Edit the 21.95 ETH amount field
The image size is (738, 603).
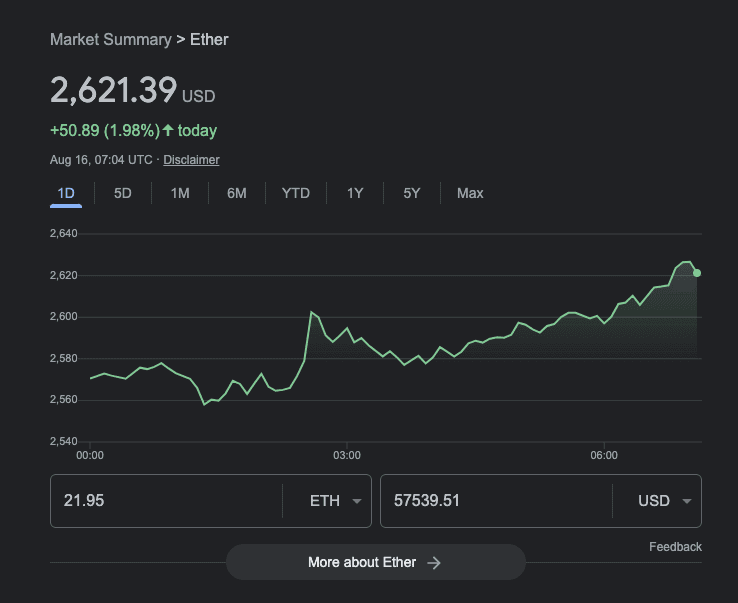click(166, 501)
